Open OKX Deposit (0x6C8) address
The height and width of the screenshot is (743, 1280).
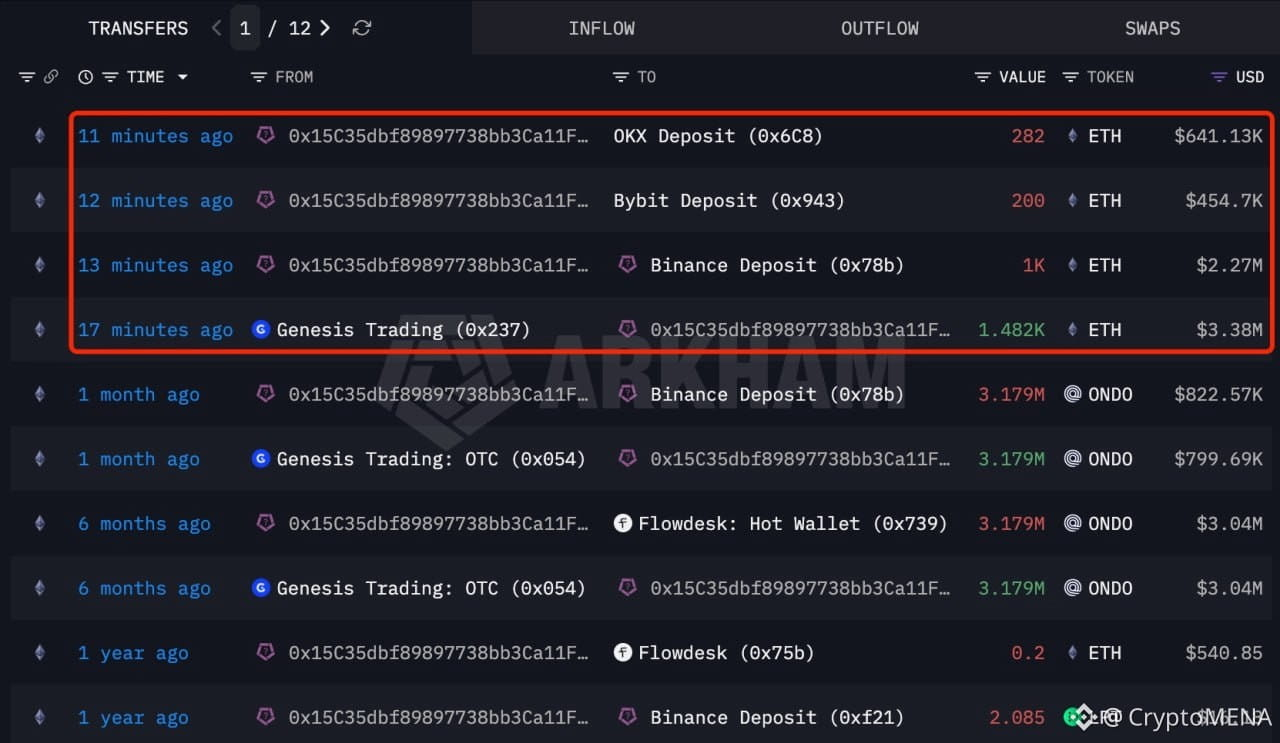click(718, 136)
